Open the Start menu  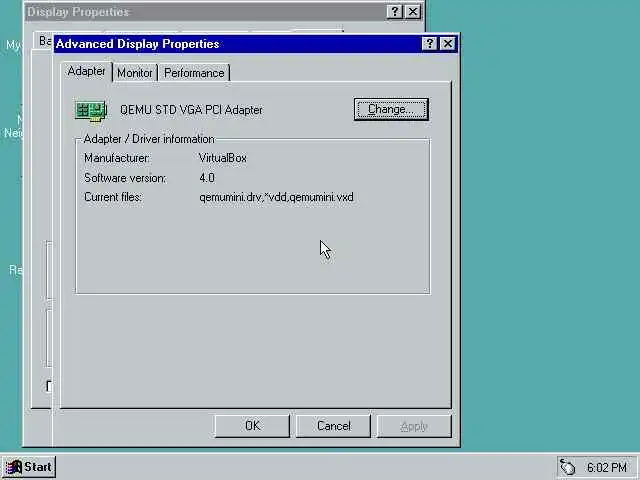29,467
